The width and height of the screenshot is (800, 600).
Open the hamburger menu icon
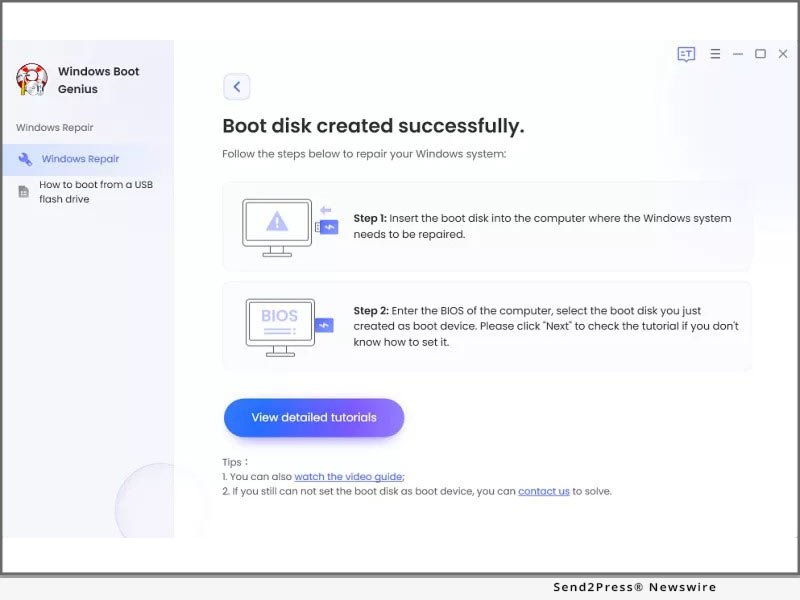point(715,54)
